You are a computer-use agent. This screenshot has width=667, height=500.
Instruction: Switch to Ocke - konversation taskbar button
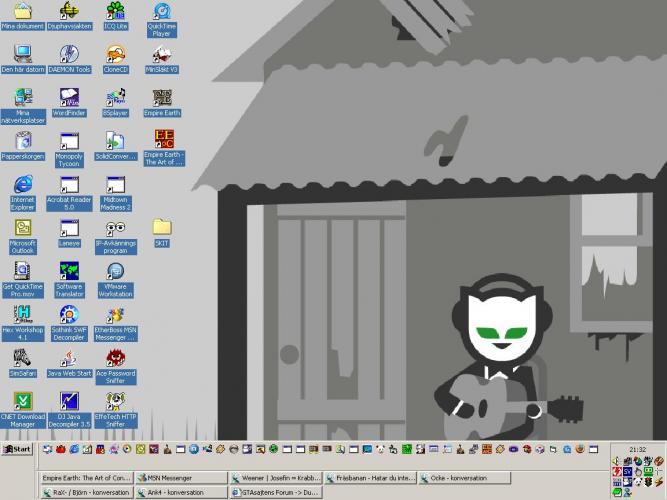tap(465, 478)
